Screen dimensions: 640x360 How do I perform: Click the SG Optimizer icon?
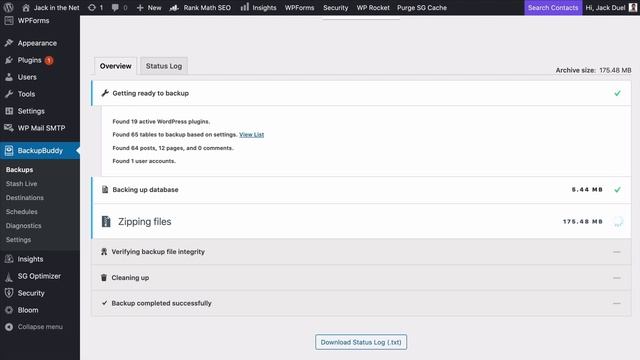coord(9,277)
